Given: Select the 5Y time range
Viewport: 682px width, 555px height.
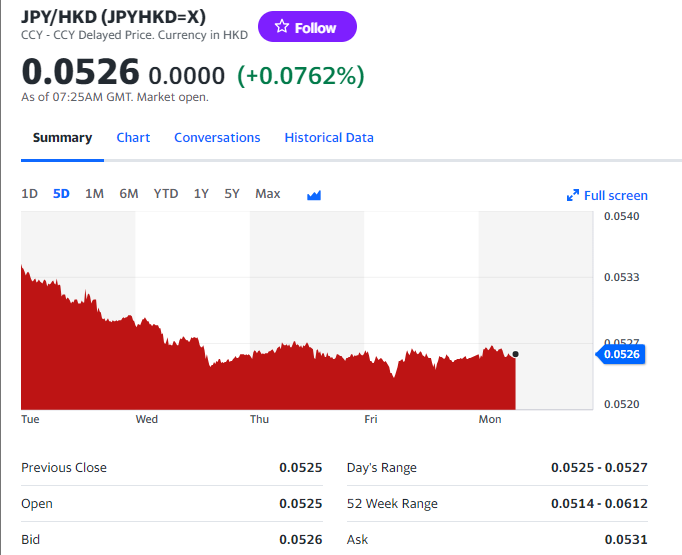Looking at the screenshot, I should (x=232, y=194).
